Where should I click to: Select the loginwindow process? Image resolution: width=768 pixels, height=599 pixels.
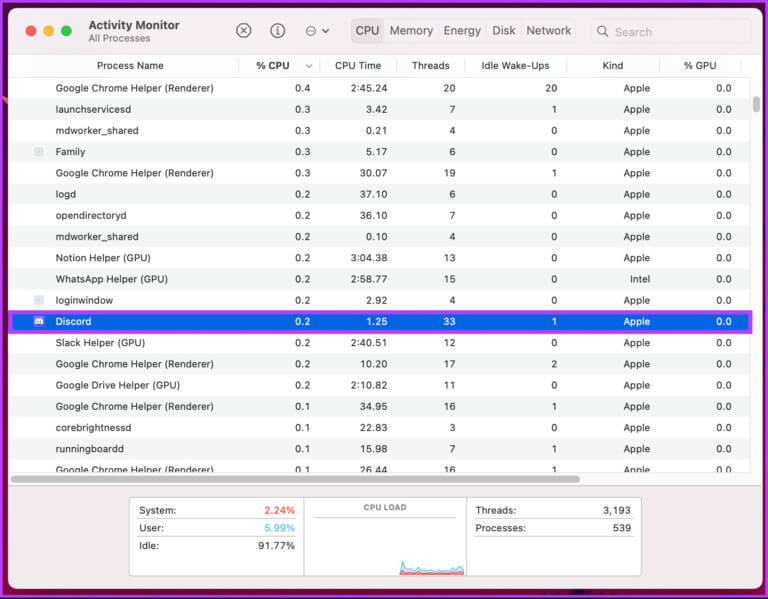click(379, 300)
